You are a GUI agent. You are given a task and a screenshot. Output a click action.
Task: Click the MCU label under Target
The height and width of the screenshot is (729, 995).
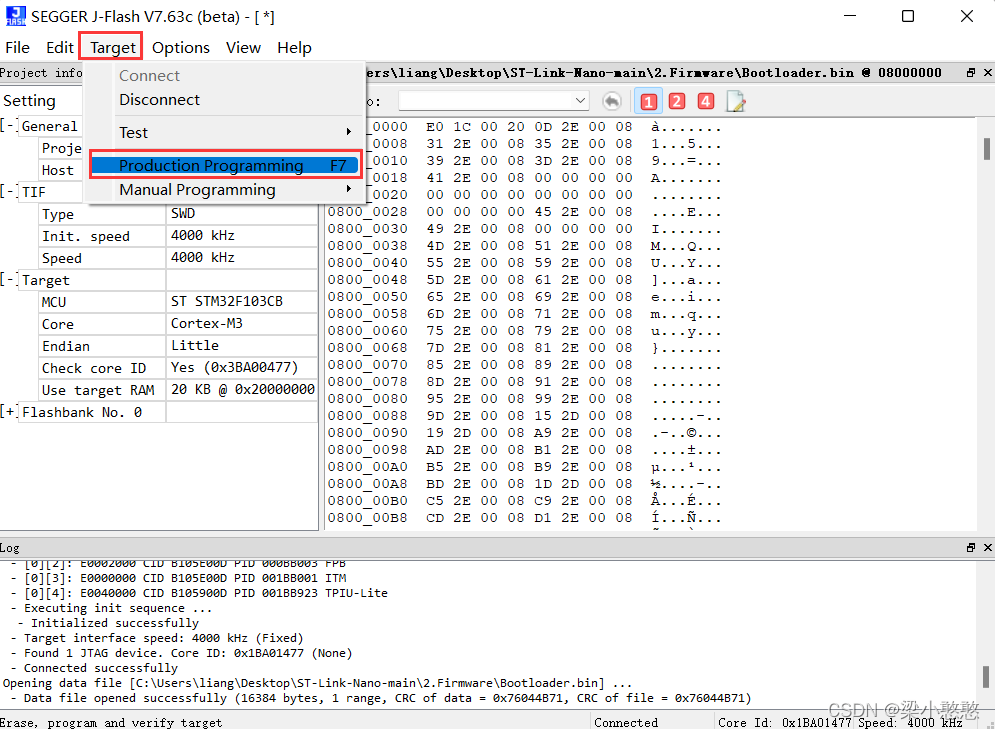[x=54, y=302]
